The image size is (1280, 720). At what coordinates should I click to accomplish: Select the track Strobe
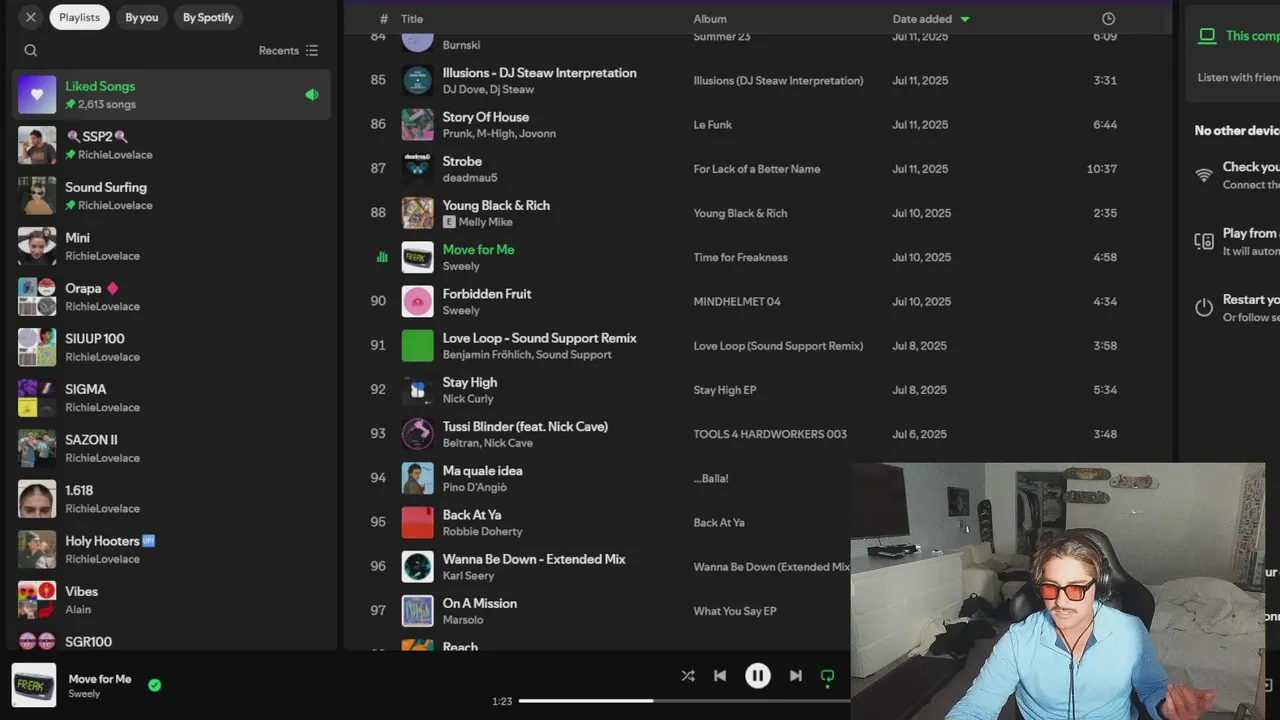462,161
